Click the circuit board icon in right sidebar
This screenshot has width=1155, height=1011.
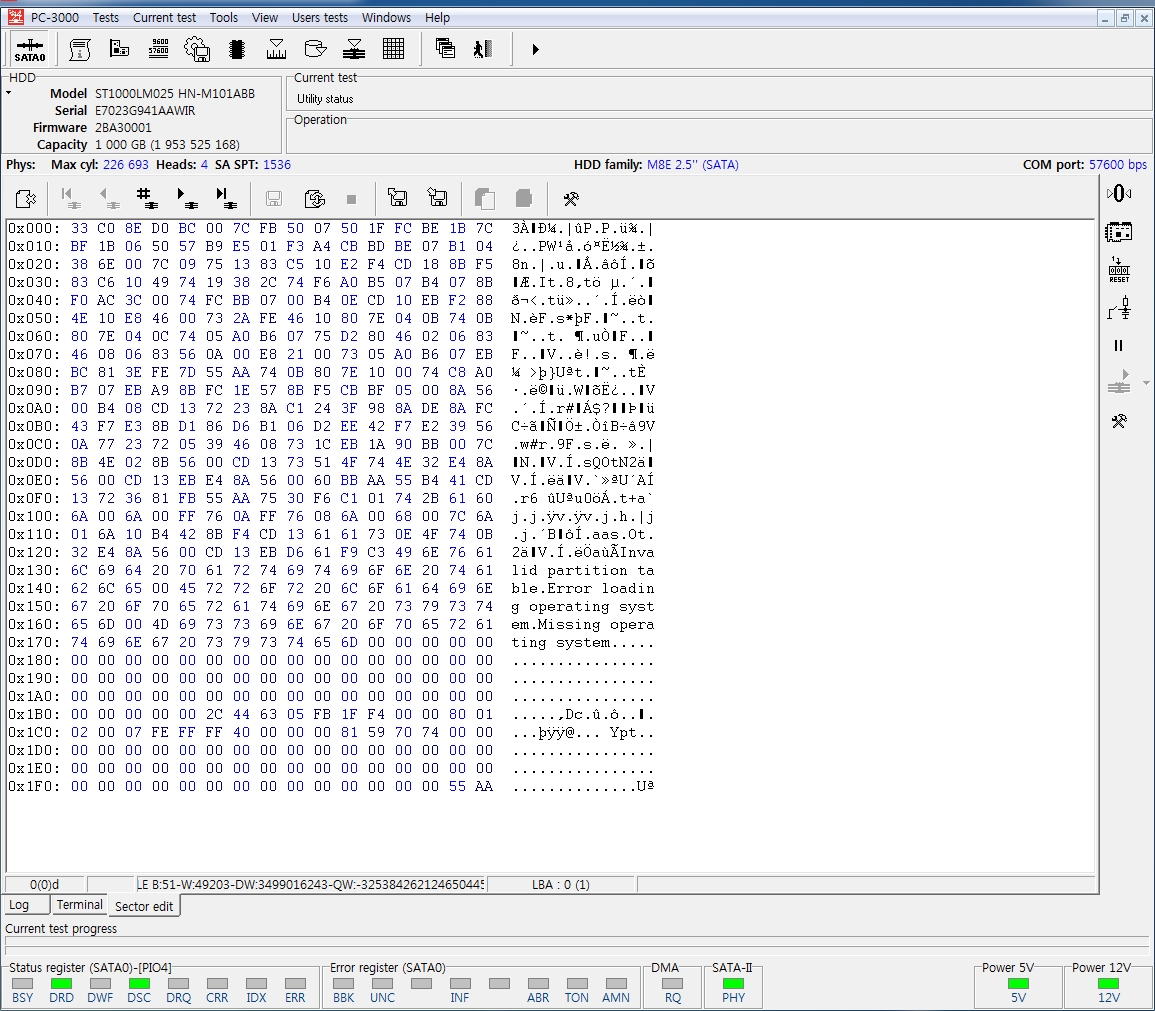point(1119,232)
